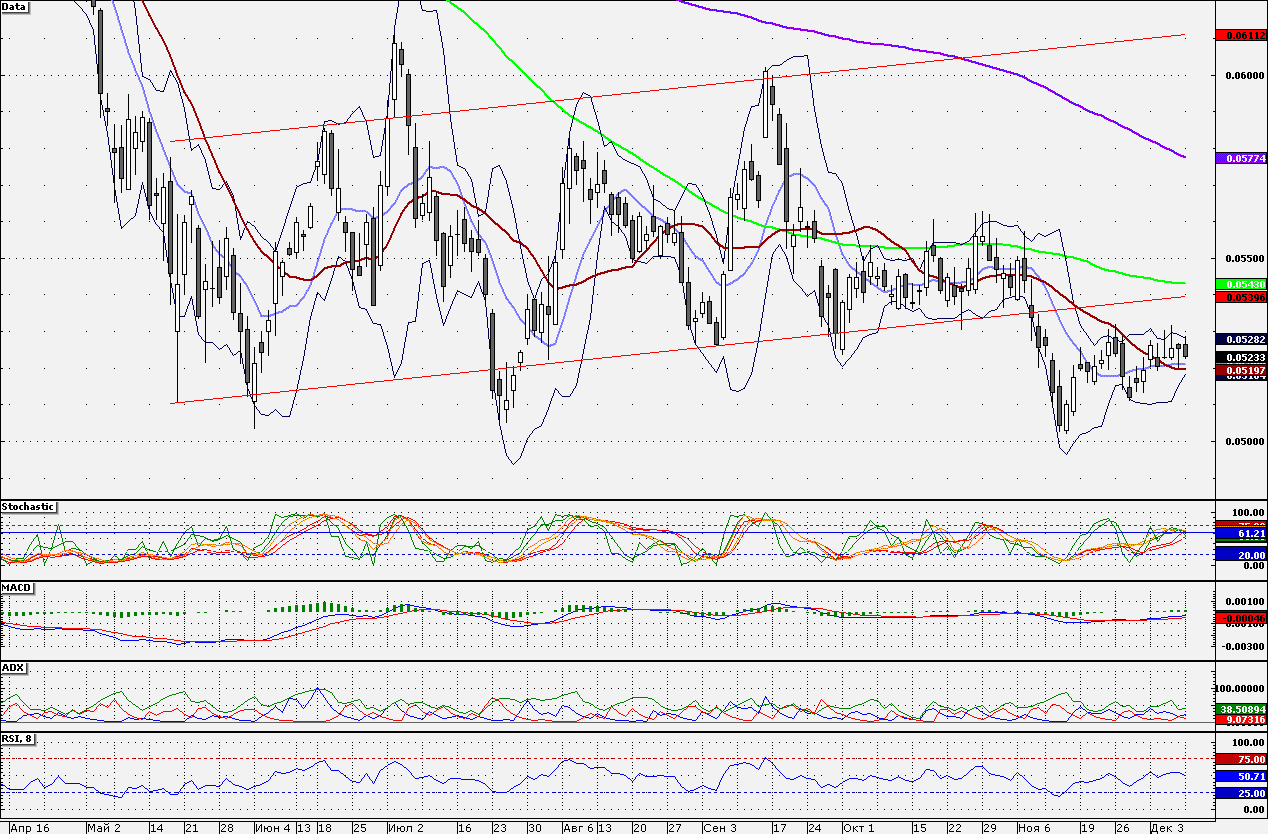
Task: Click the "Июл 2" date label
Action: pyautogui.click(x=405, y=828)
